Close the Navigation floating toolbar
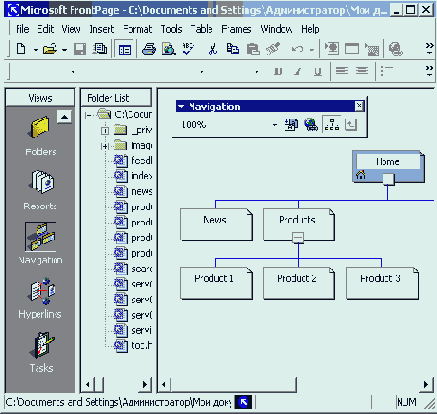Screen dimensions: 437x414 coord(359,106)
